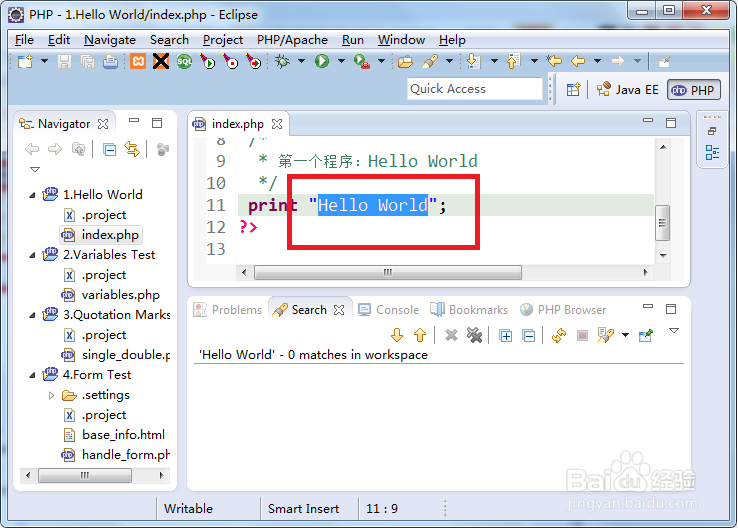Viewport: 738px width, 530px height.
Task: Click the green SQL toolbar icon
Action: click(184, 61)
